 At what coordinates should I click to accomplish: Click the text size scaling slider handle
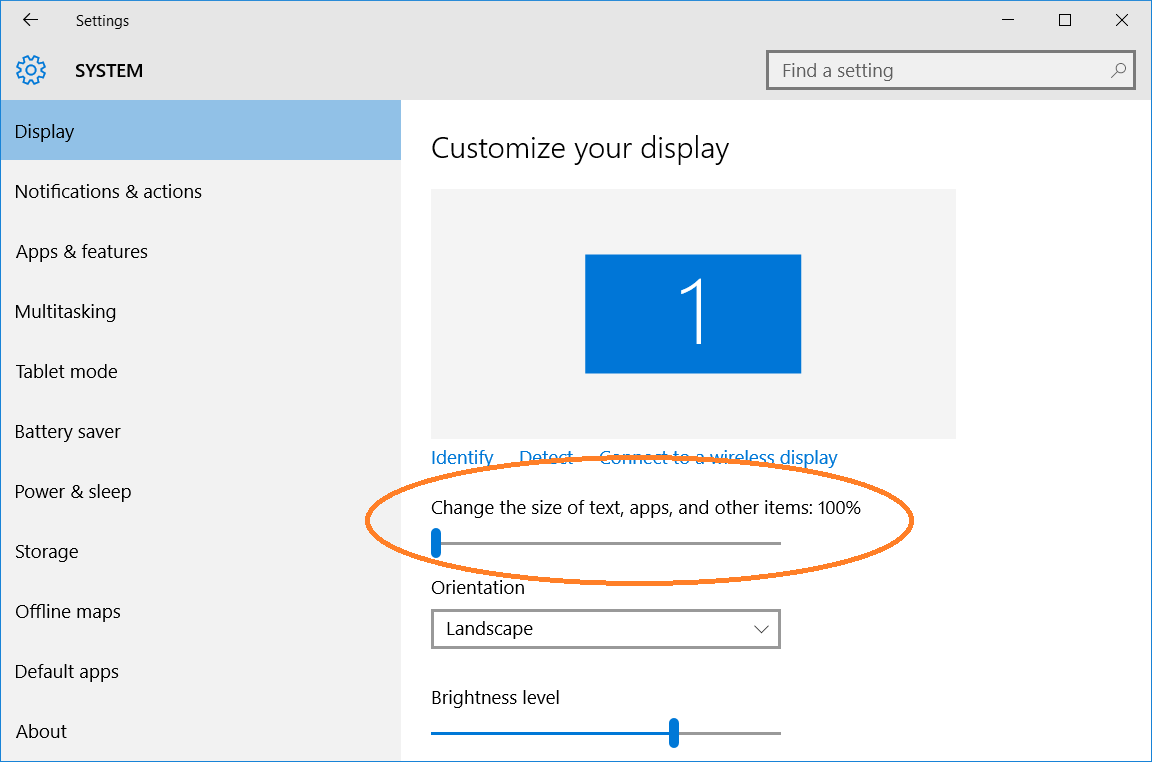pos(436,543)
